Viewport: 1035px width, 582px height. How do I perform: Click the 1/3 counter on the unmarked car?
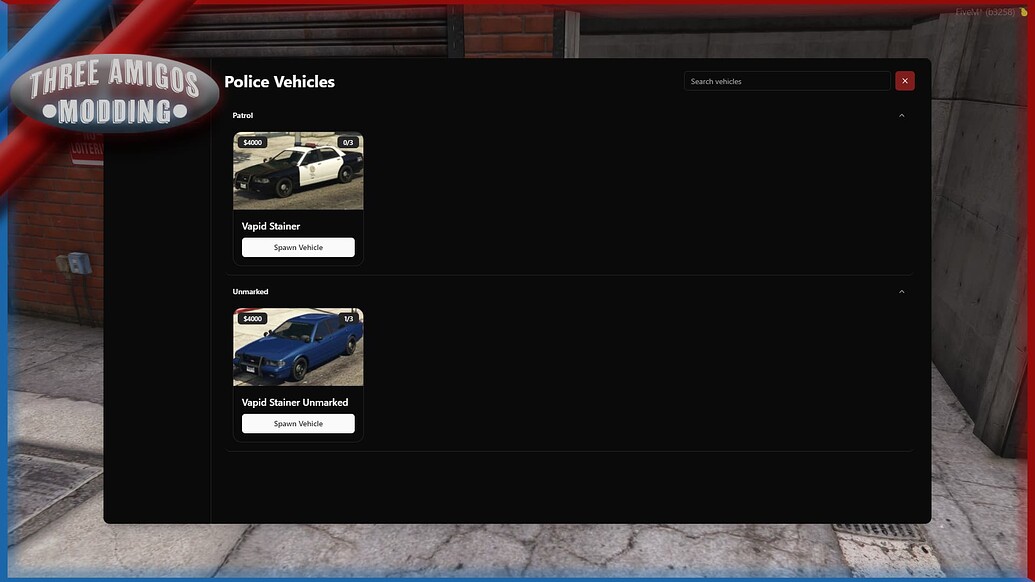[347, 318]
